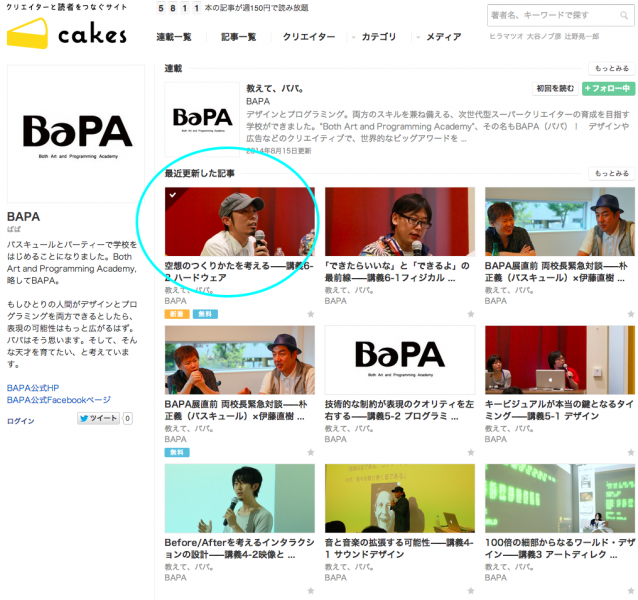Click the cakes logo
This screenshot has height=600, width=638.
67,33
